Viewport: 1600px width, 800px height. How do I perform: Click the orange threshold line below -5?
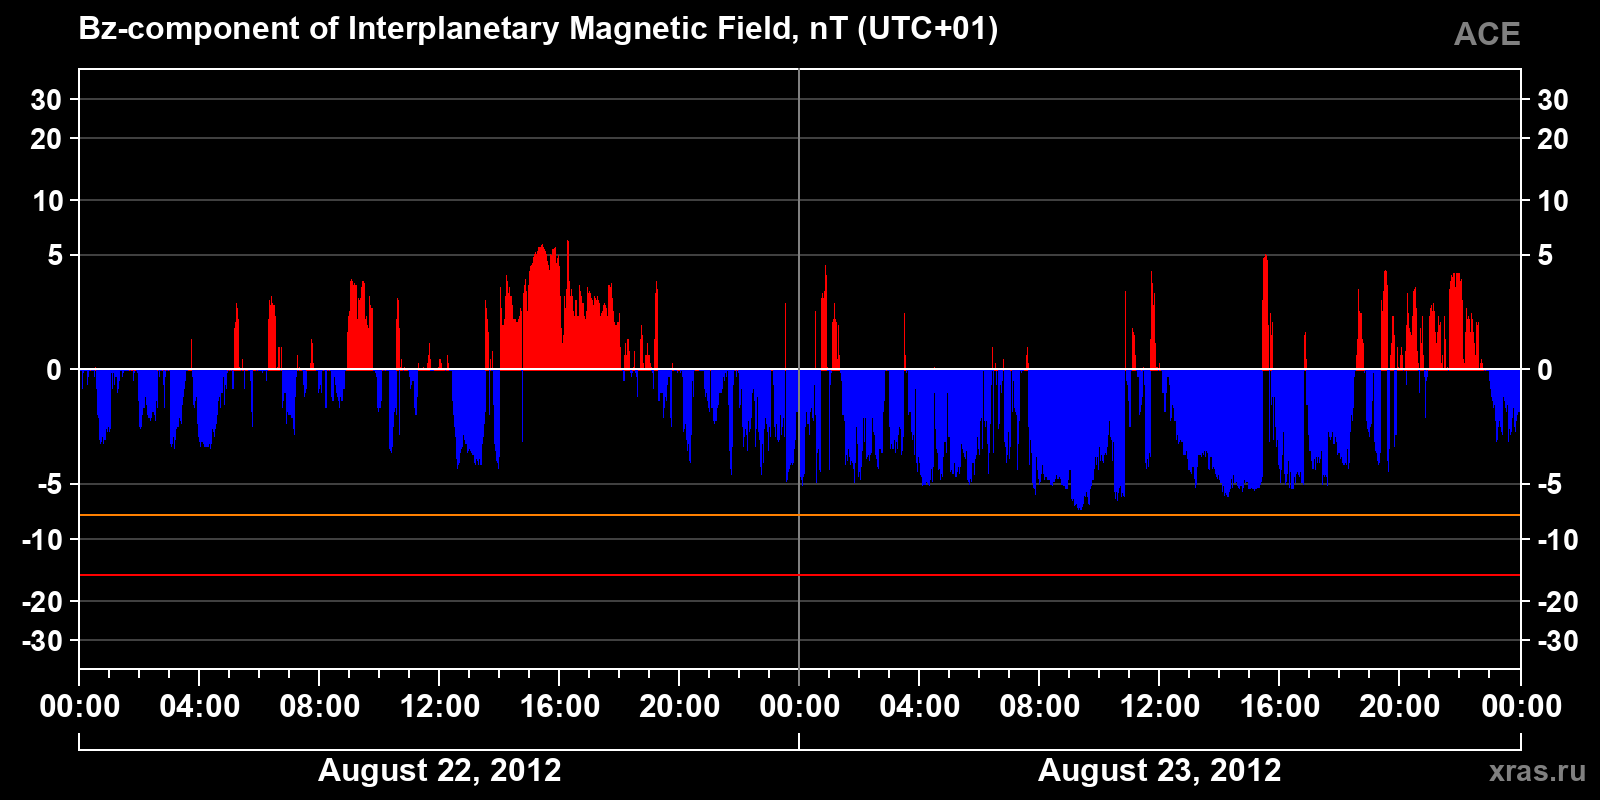click(x=800, y=515)
